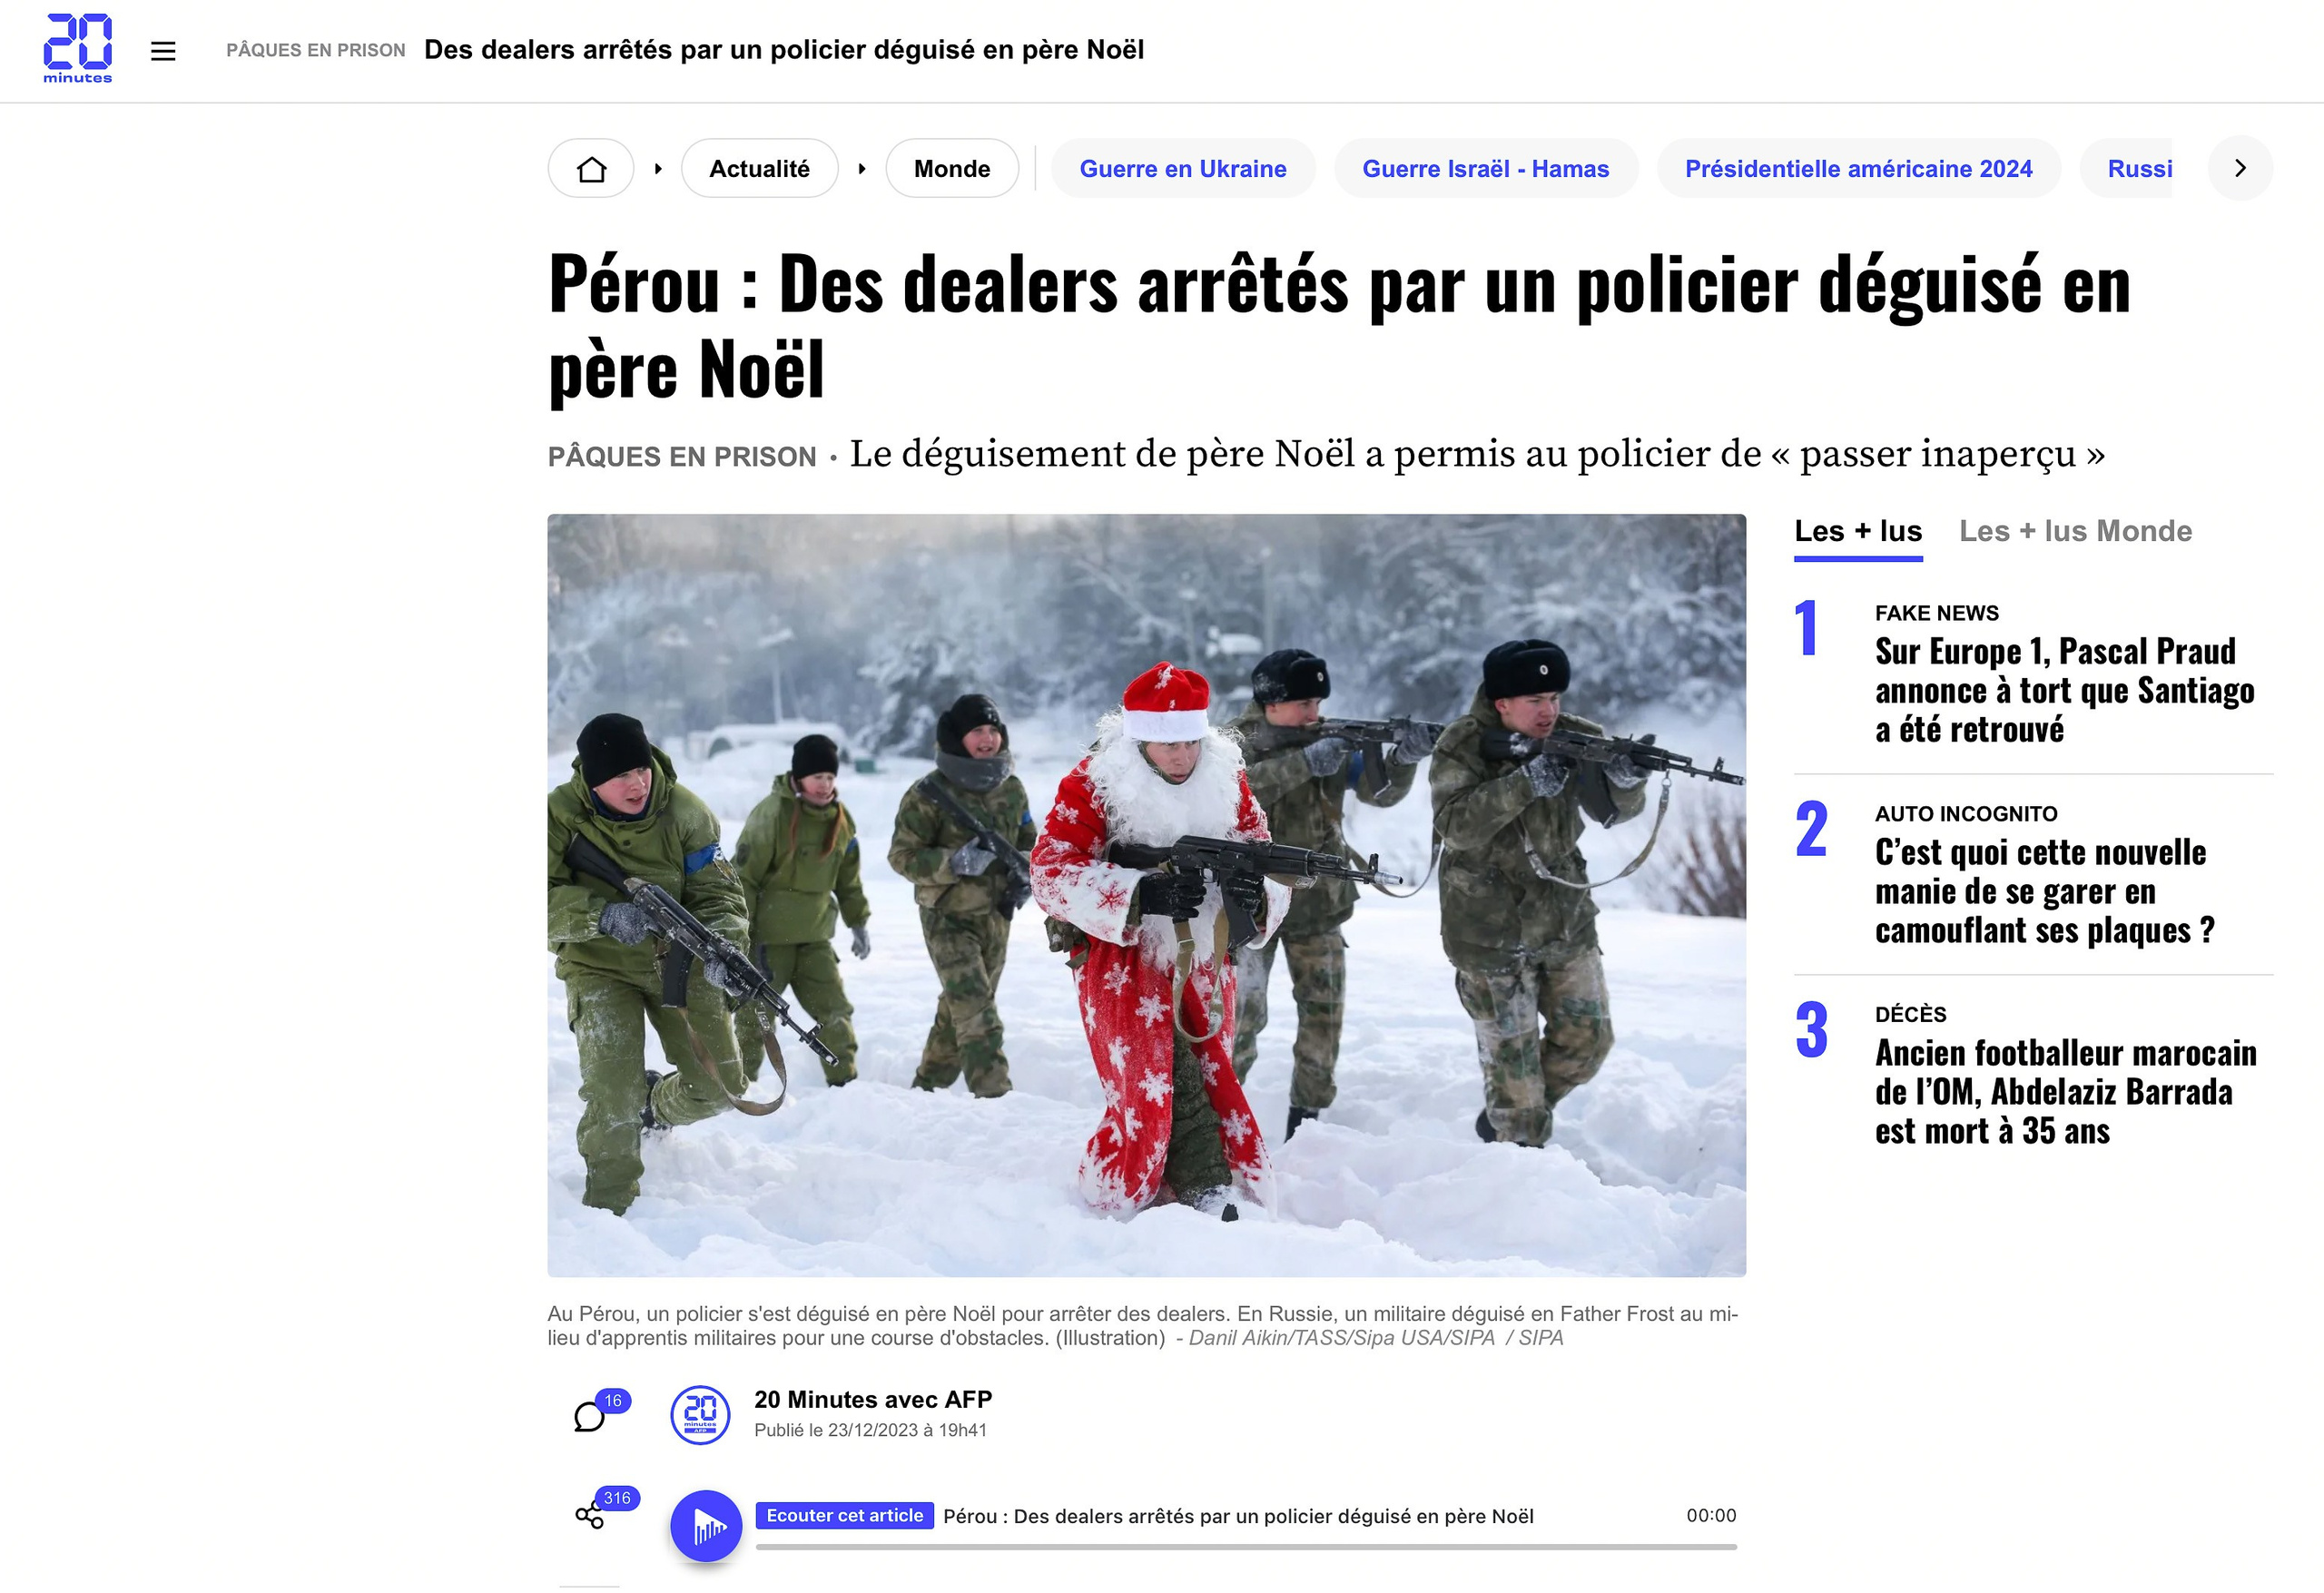This screenshot has width=2324, height=1593.
Task: Go to the Actualité section
Action: pos(759,169)
